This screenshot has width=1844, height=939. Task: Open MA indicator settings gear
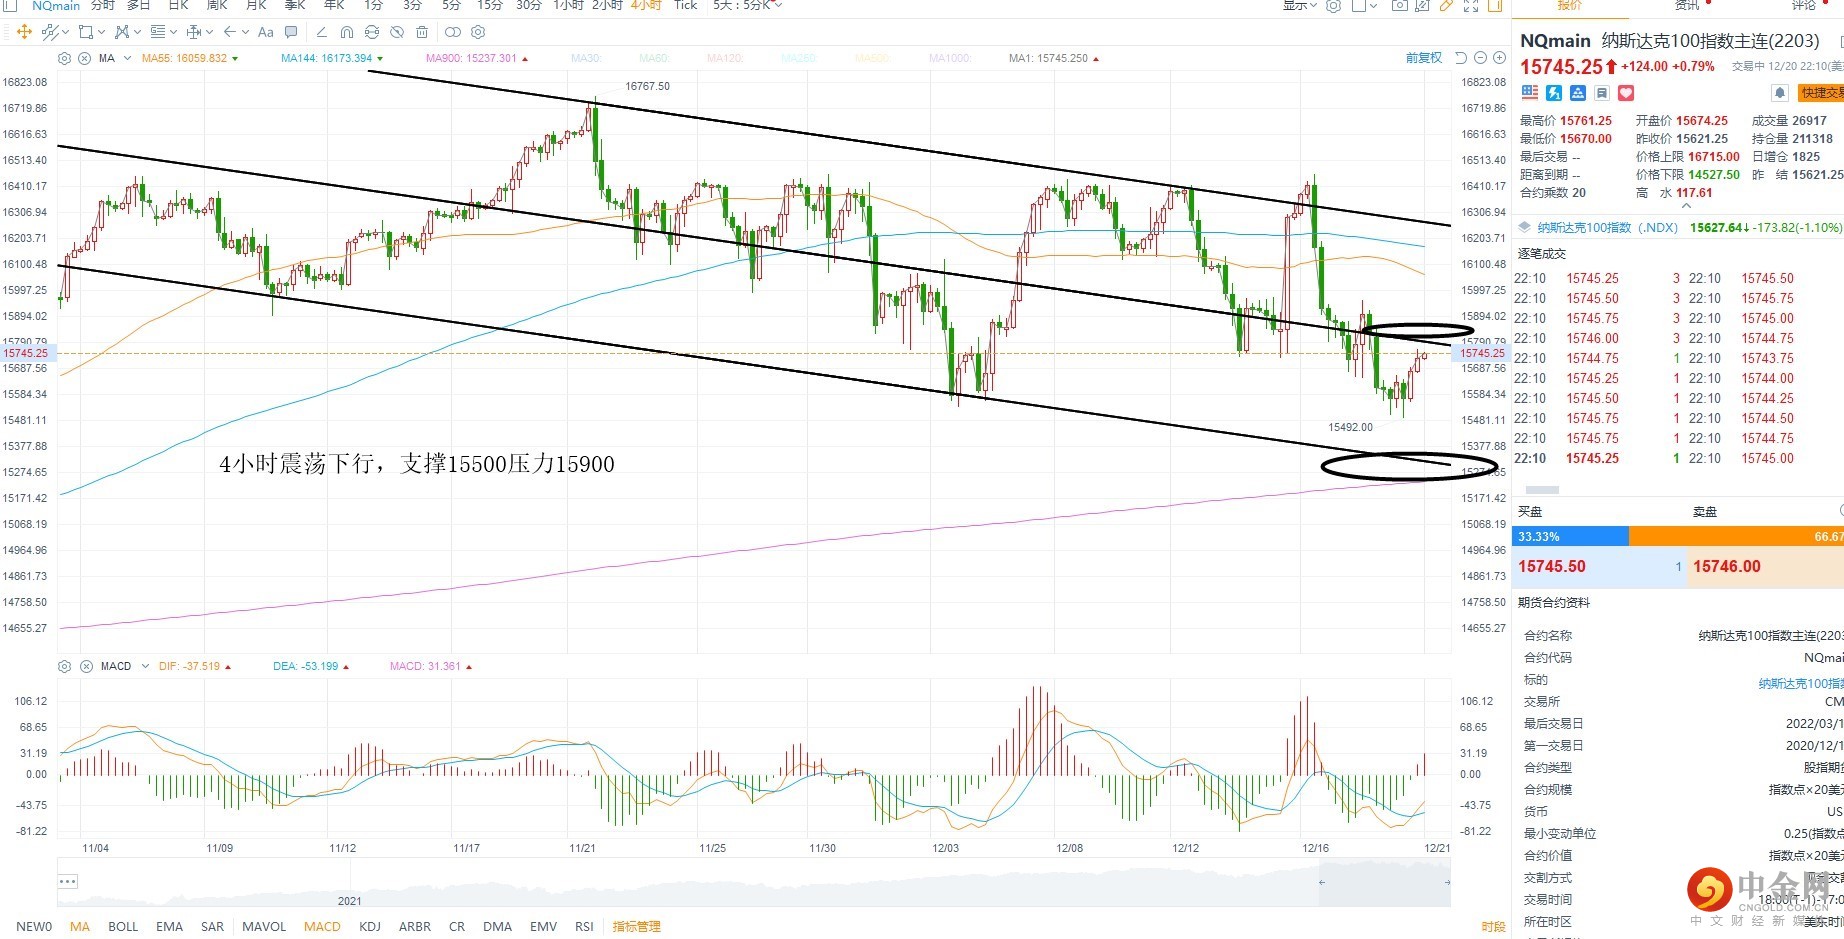pos(65,58)
